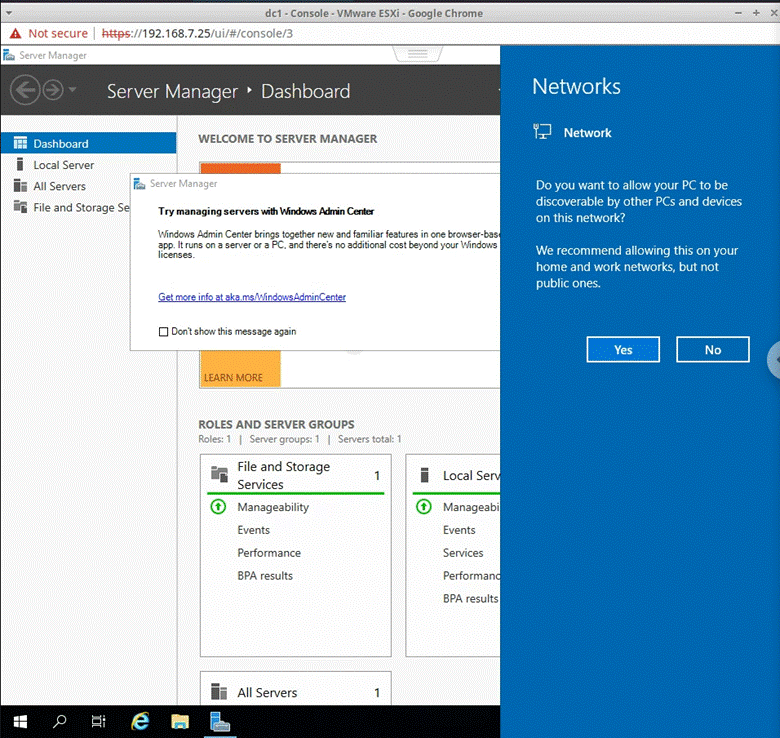Click the Server Manager forward arrow button
The width and height of the screenshot is (780, 738).
pyautogui.click(x=53, y=90)
